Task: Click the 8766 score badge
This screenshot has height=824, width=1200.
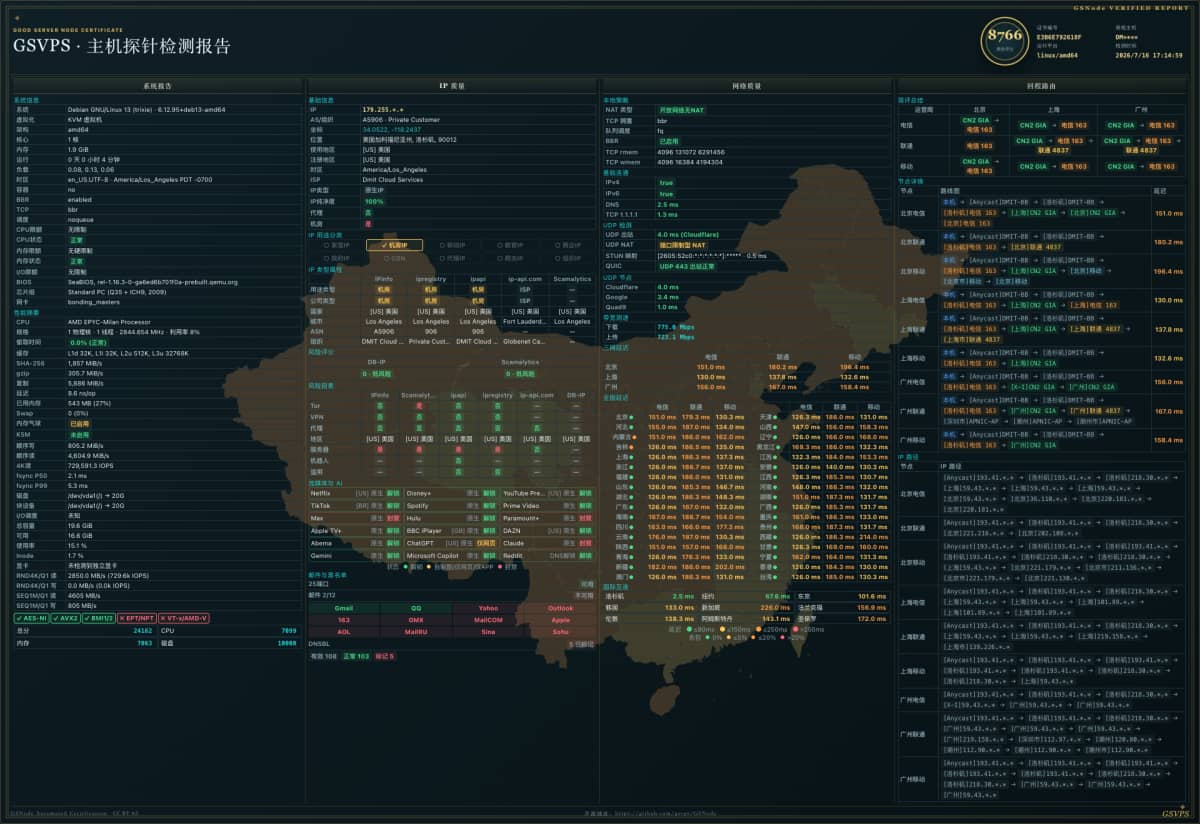Action: (x=1004, y=41)
